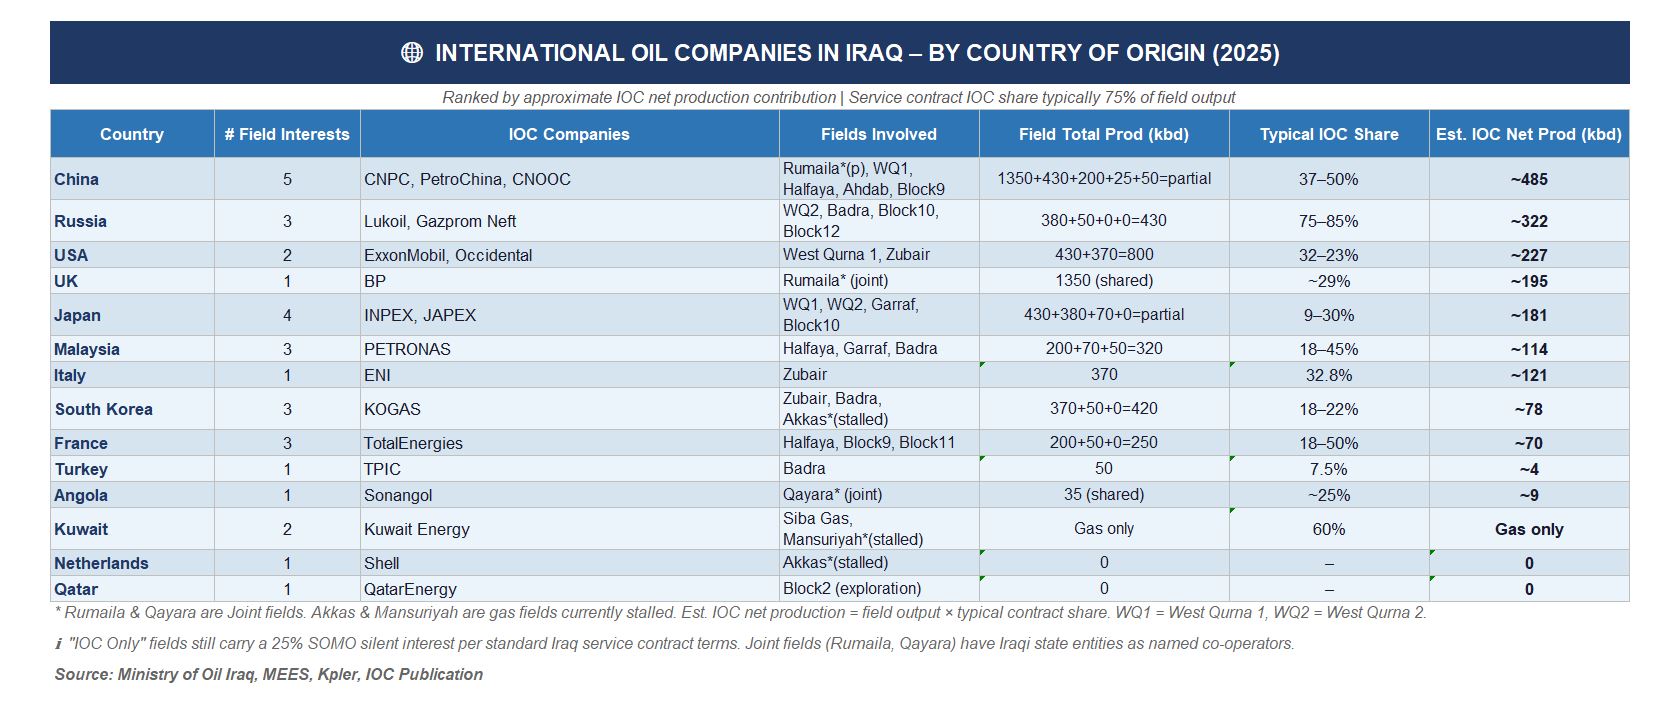Viewport: 1670px width, 725px height.
Task: Select the PETRONAS company cell
Action: tap(407, 349)
